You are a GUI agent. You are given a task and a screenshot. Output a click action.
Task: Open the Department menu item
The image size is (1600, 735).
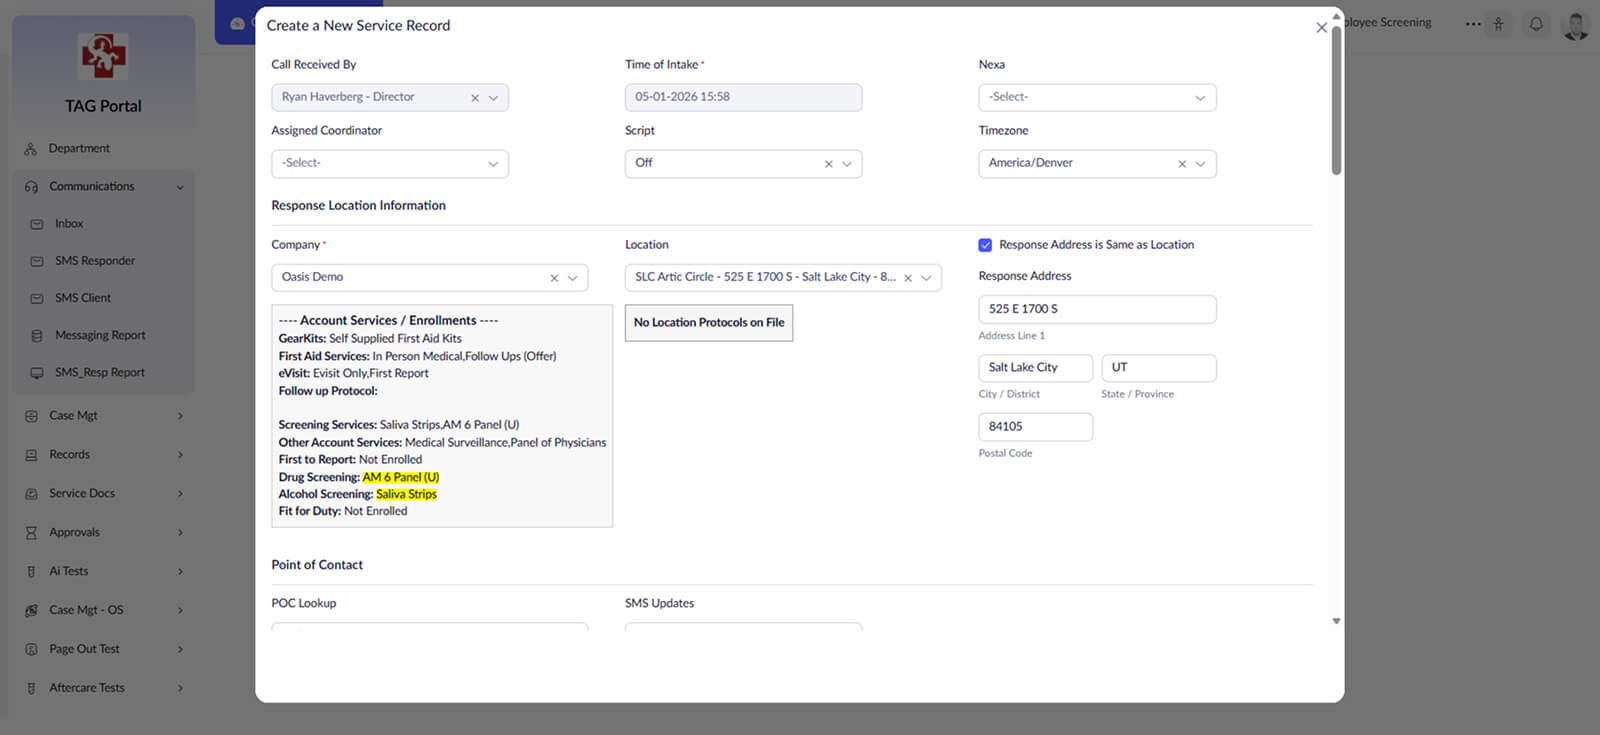click(79, 149)
